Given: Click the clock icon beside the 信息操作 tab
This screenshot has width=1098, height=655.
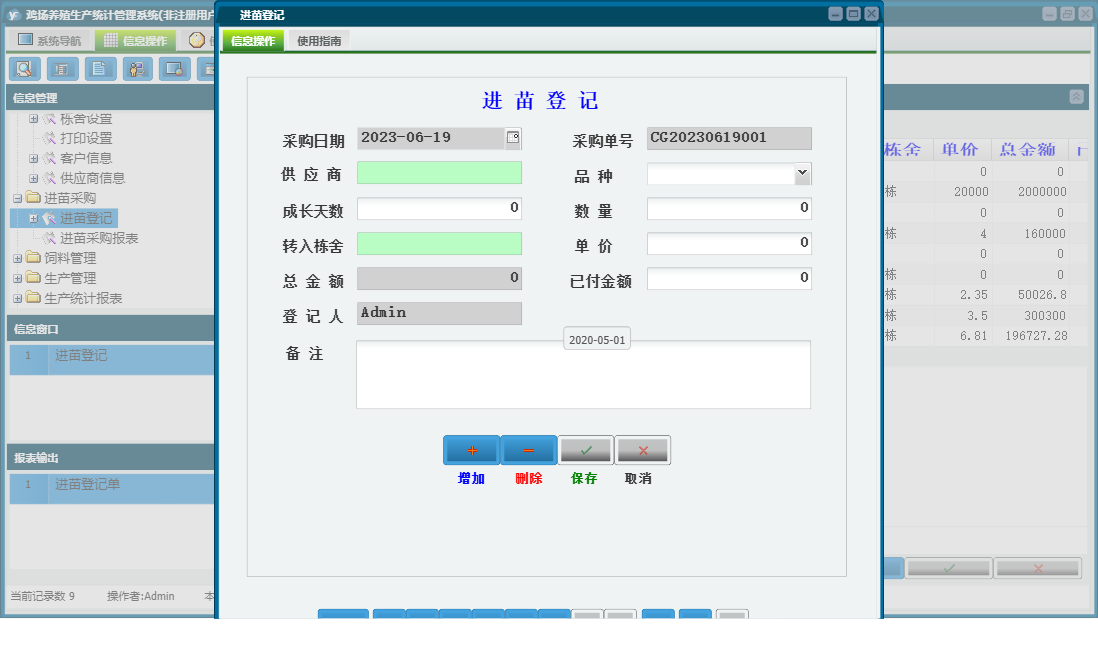Looking at the screenshot, I should [x=199, y=40].
